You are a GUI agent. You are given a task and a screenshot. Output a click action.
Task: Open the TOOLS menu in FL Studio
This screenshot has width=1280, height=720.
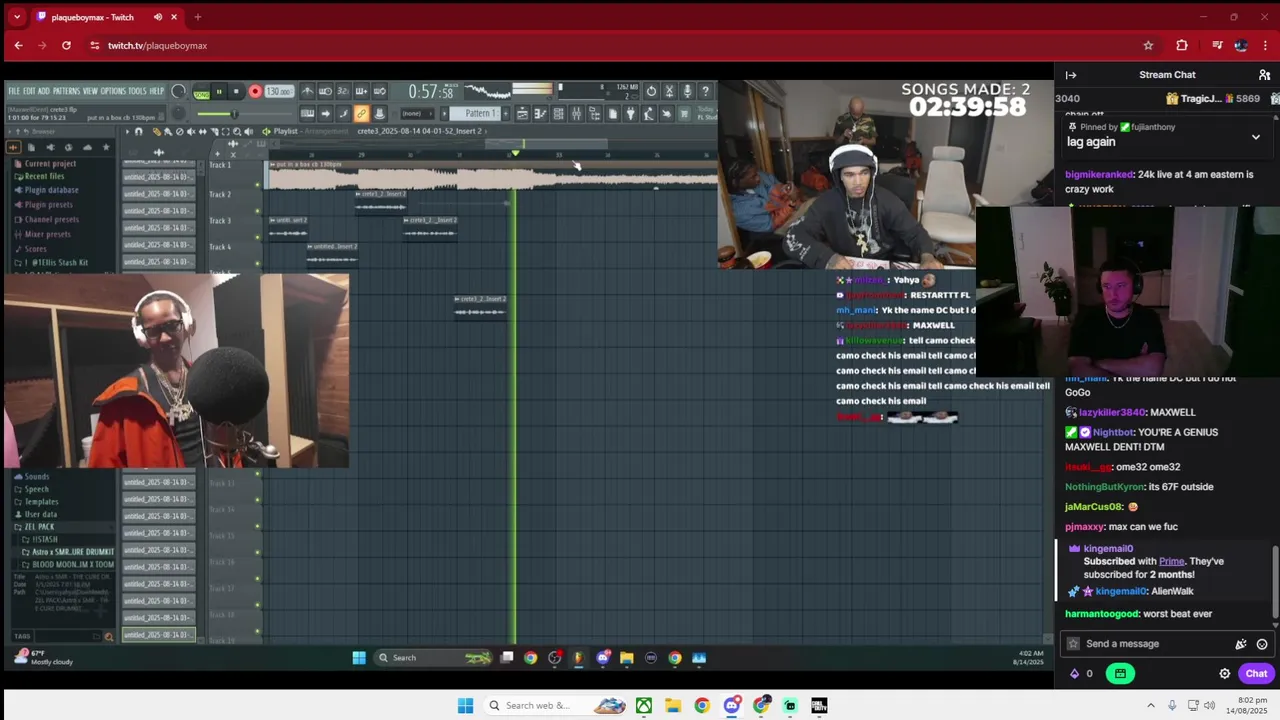[138, 91]
